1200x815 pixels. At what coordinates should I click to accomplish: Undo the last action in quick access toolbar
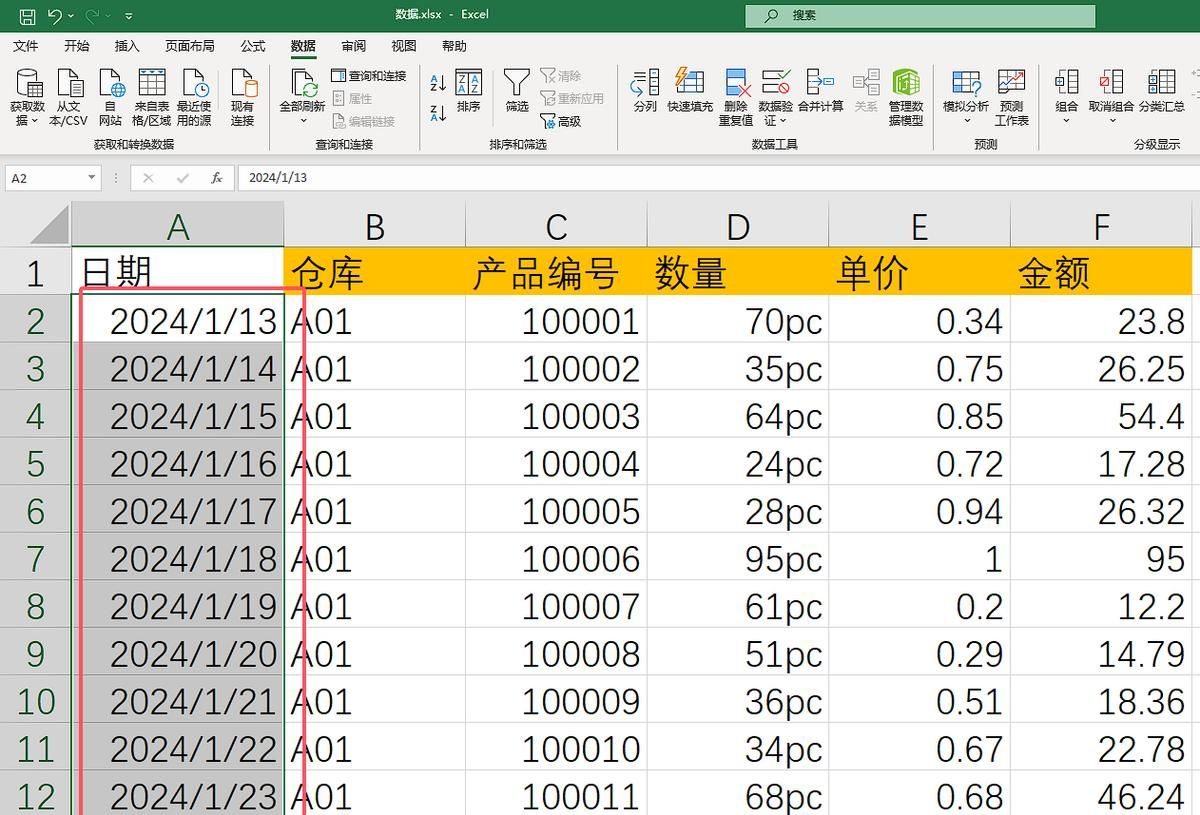pyautogui.click(x=54, y=16)
